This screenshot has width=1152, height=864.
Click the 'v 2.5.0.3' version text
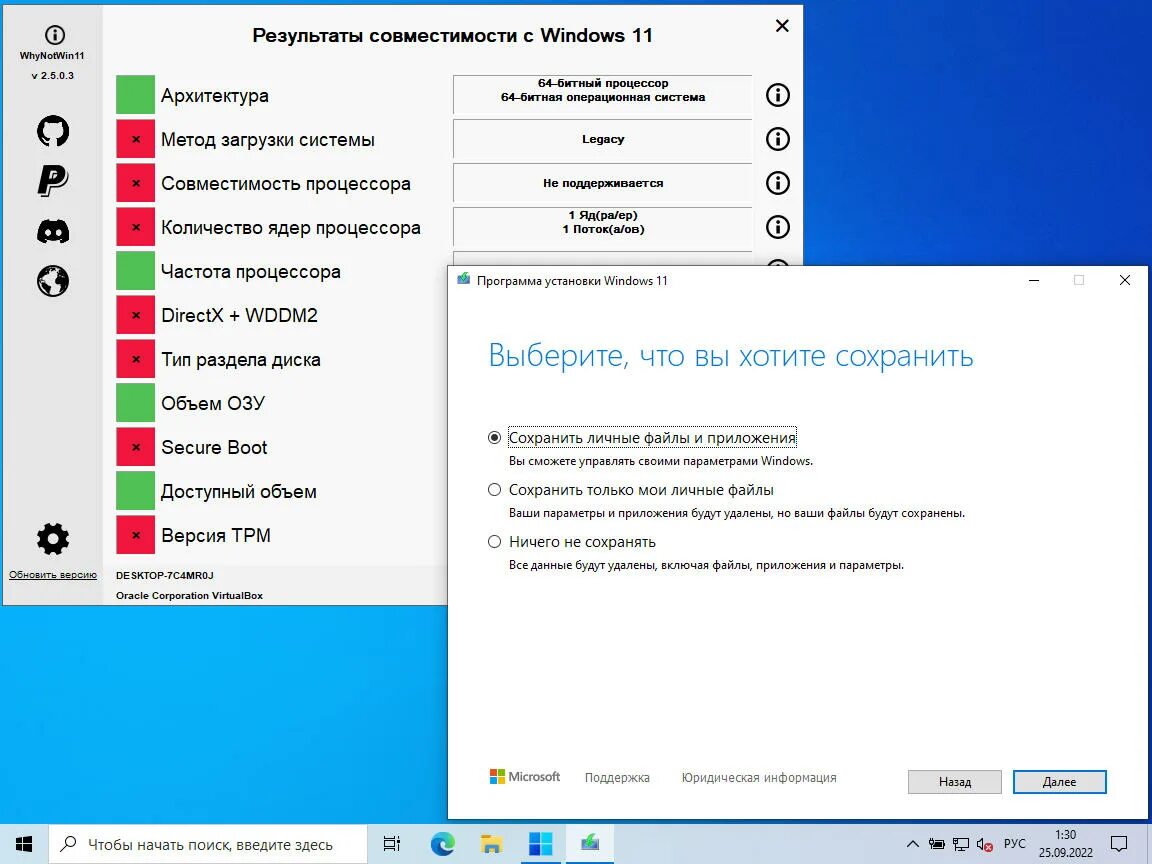click(x=52, y=75)
